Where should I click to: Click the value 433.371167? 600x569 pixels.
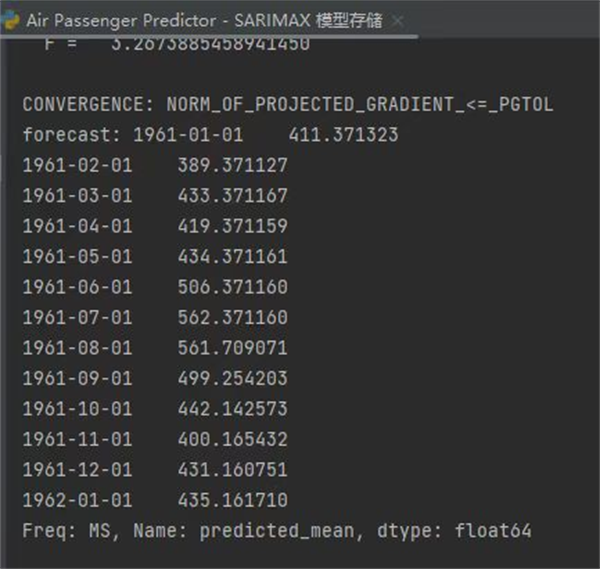[x=232, y=195]
